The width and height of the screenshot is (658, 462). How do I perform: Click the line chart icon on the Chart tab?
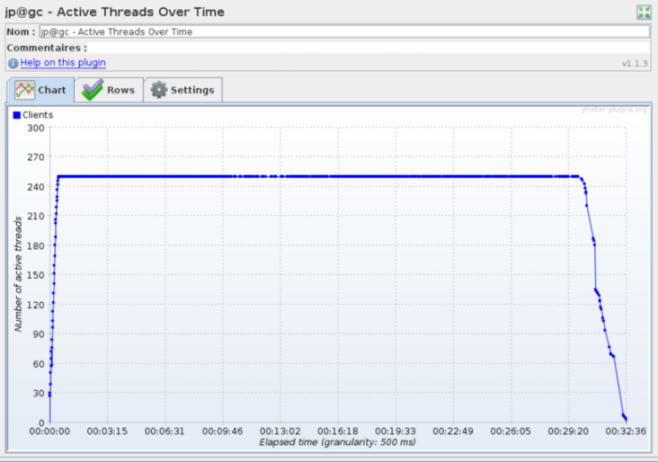pyautogui.click(x=24, y=90)
